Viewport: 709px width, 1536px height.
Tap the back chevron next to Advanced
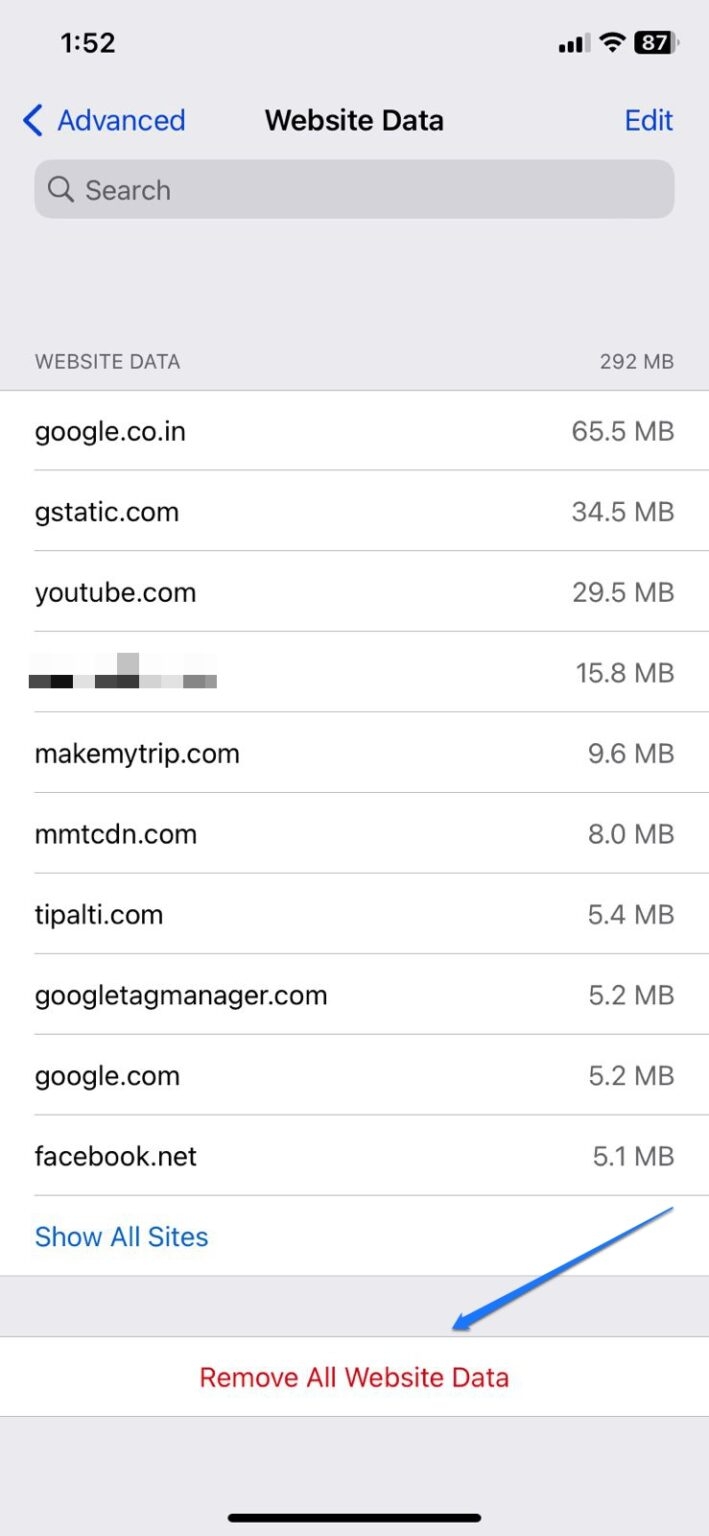point(31,120)
